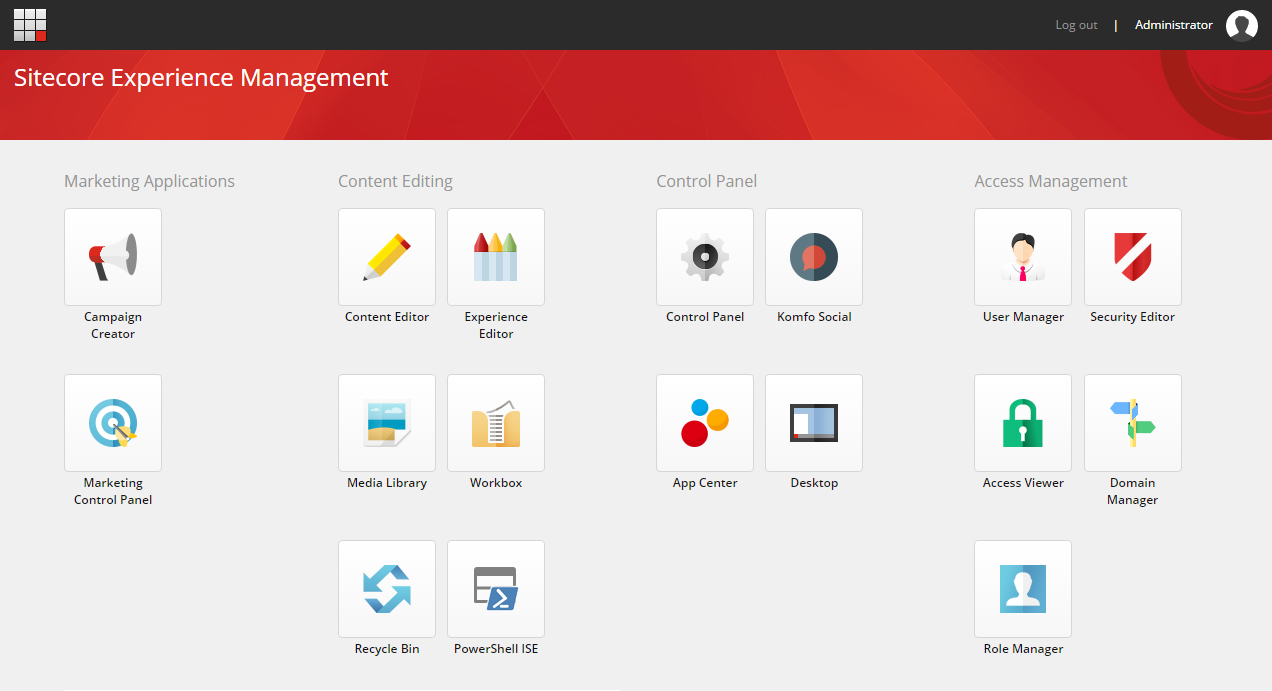This screenshot has height=691, width=1272.
Task: Open the User Manager person icon
Action: (x=1023, y=257)
